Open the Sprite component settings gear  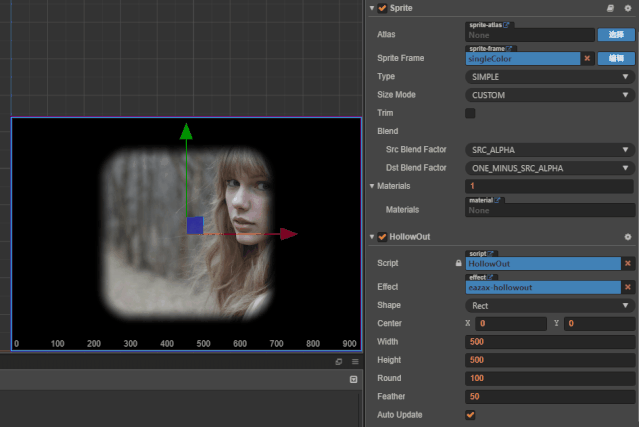(x=627, y=9)
